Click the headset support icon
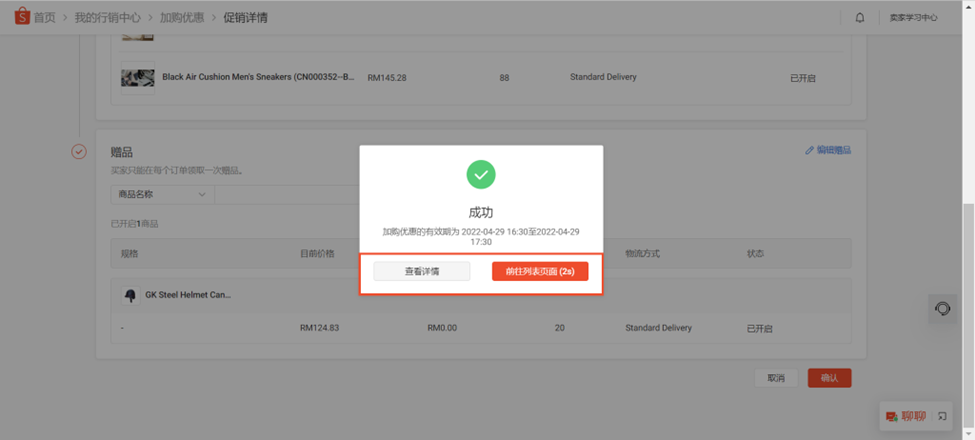Image resolution: width=975 pixels, height=440 pixels. point(943,308)
